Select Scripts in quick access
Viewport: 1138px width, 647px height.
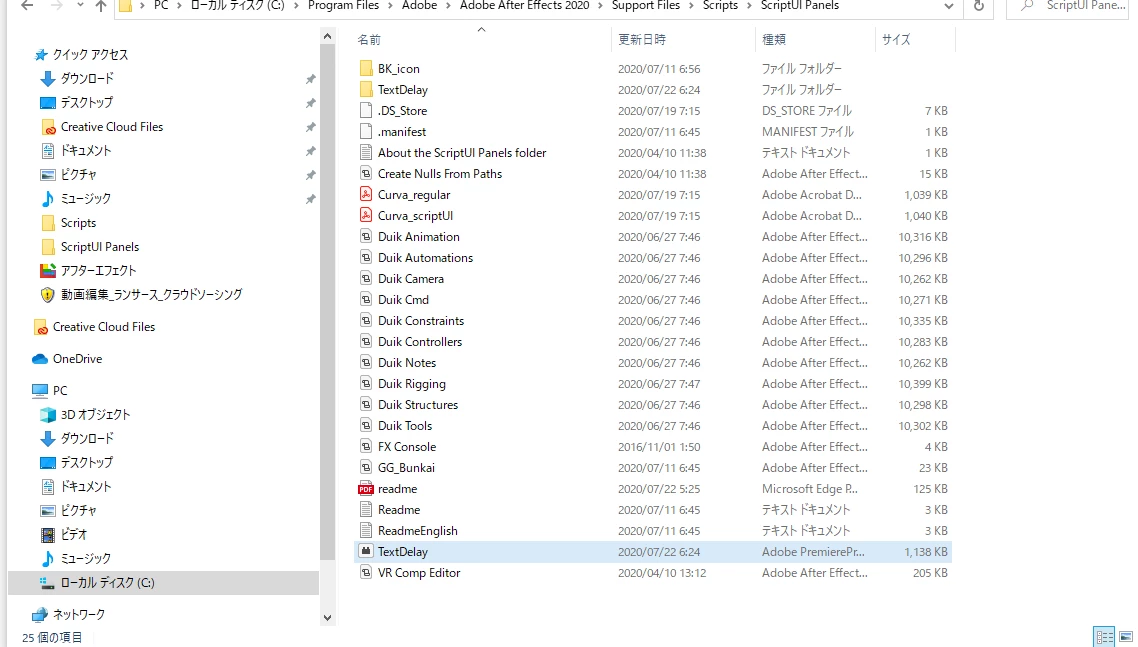coord(78,223)
